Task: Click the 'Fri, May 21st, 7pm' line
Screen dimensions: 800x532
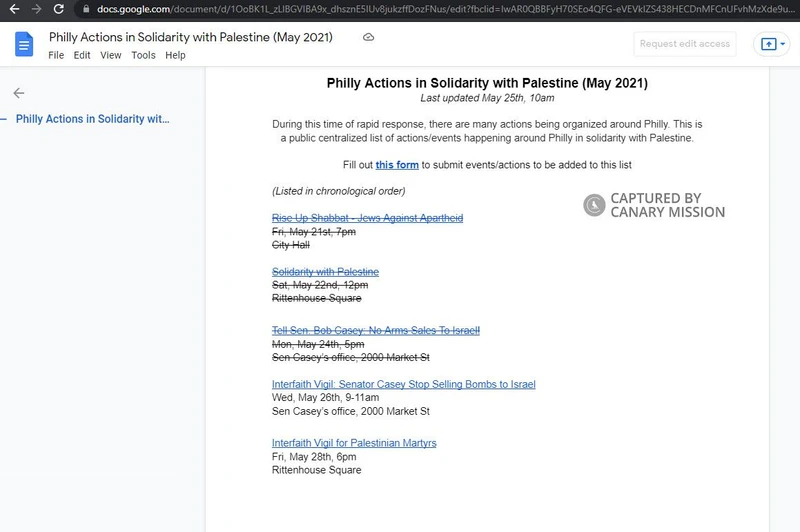Action: (x=314, y=232)
